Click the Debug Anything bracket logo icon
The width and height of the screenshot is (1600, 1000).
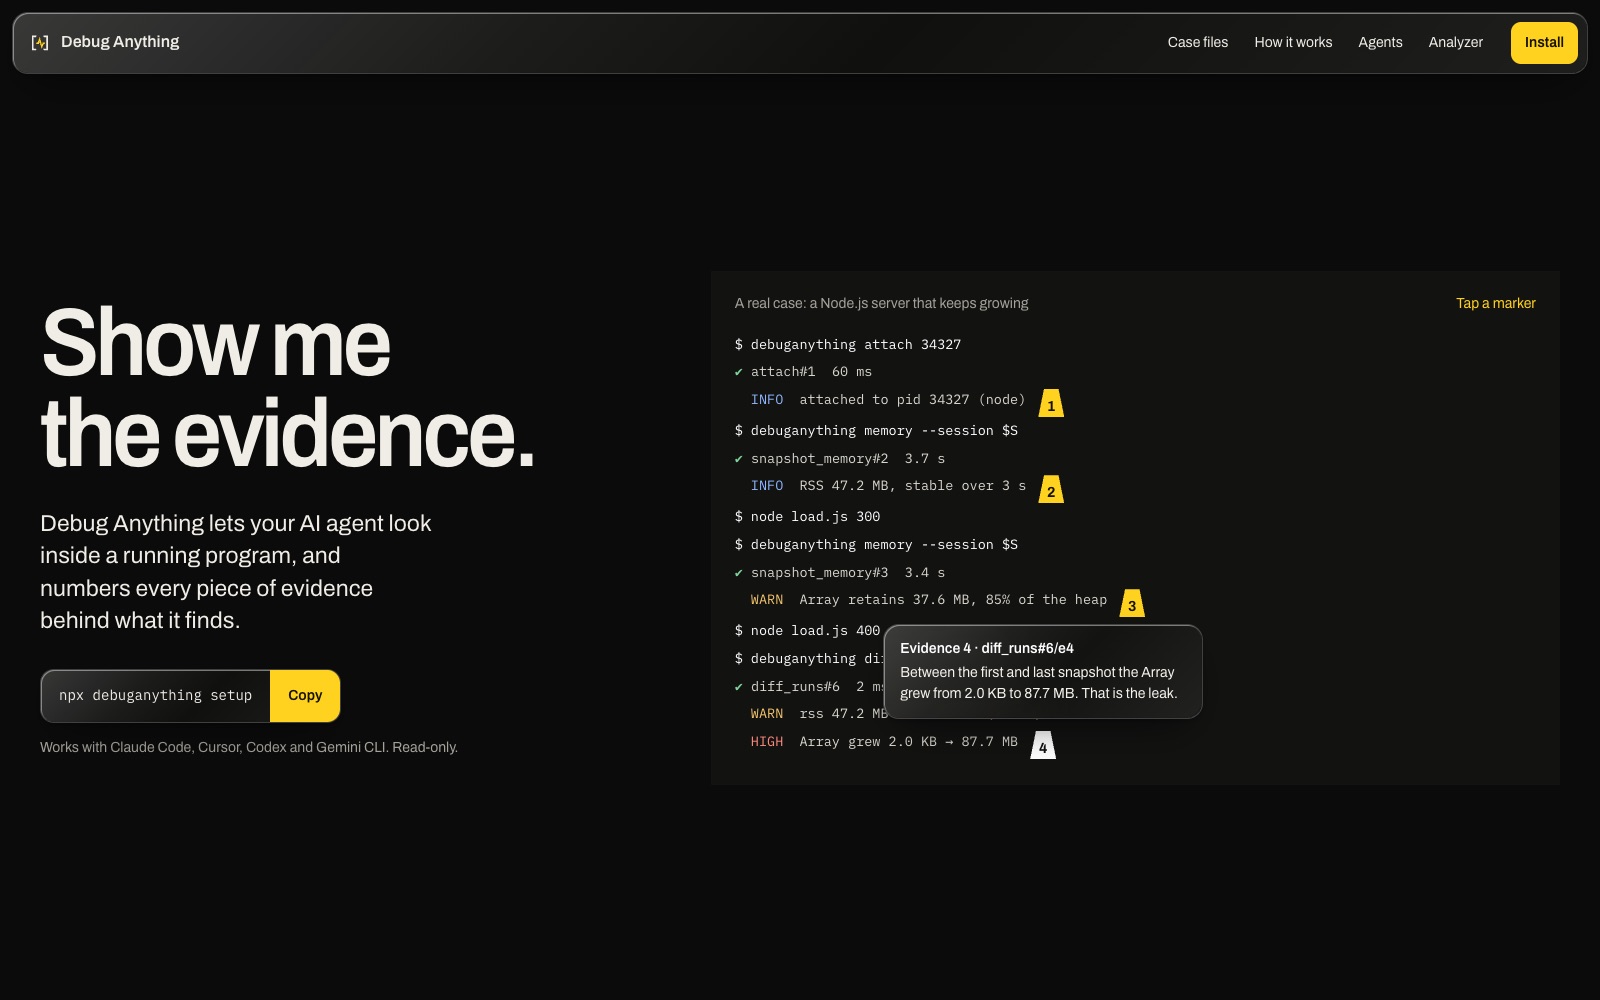[40, 42]
